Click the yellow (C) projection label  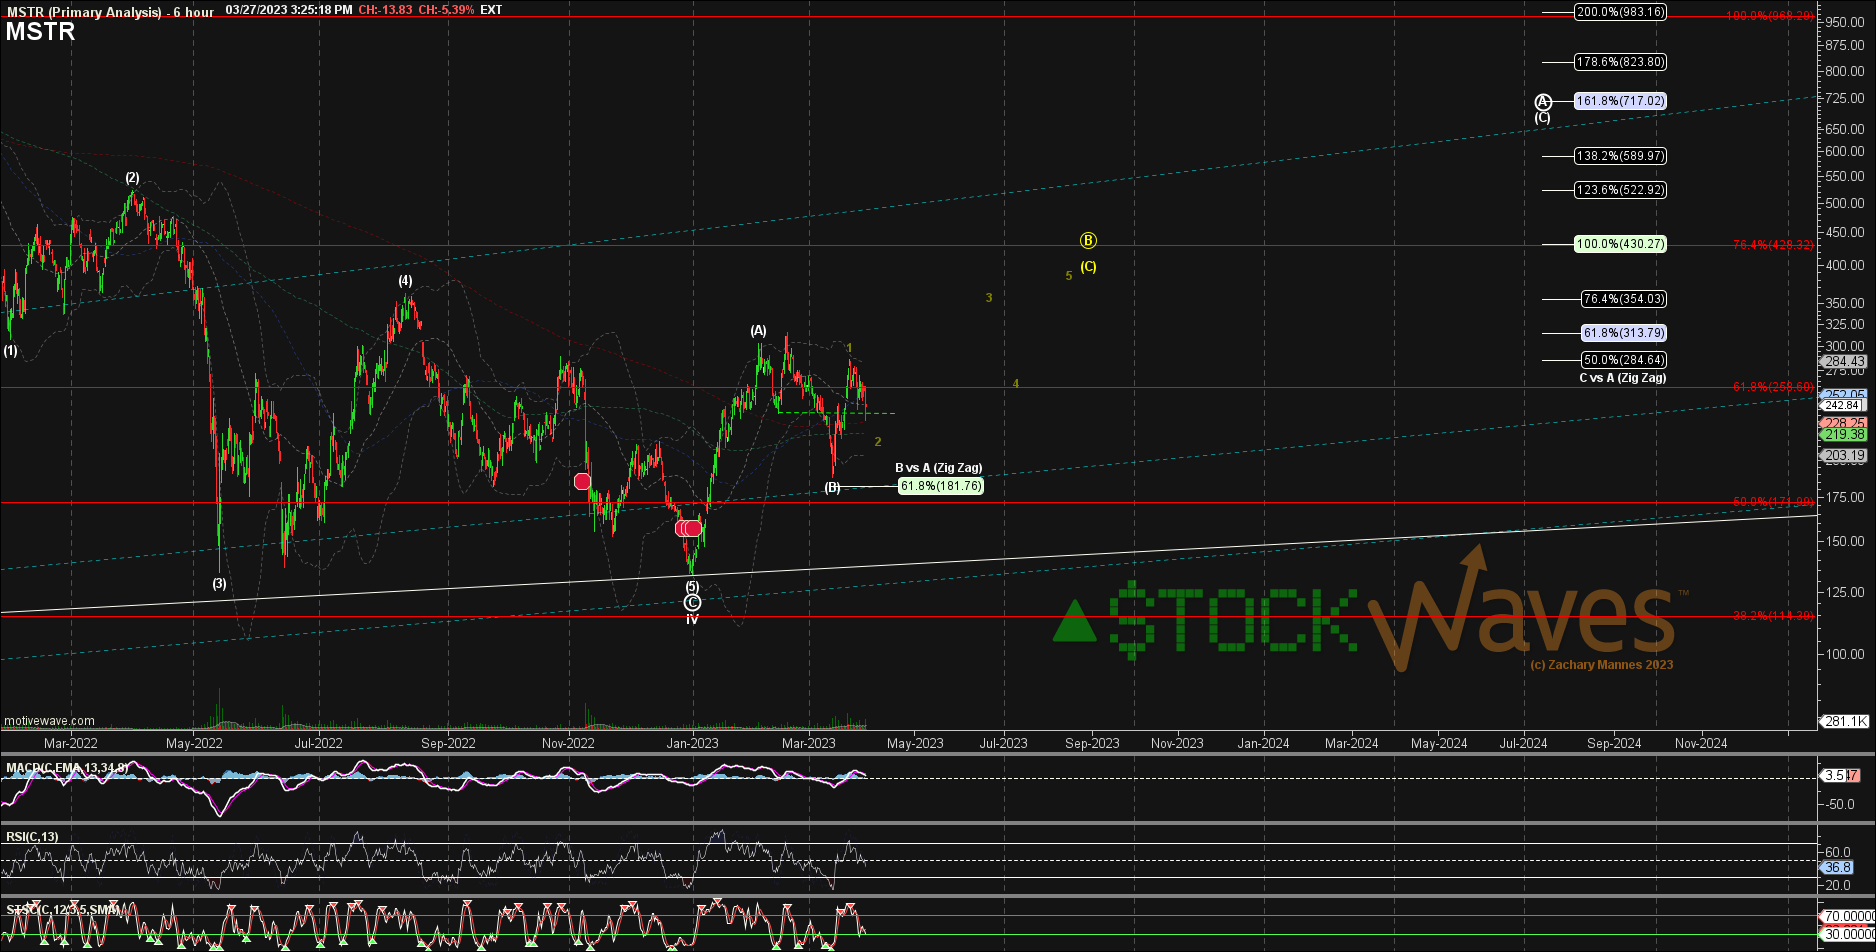[x=1089, y=267]
